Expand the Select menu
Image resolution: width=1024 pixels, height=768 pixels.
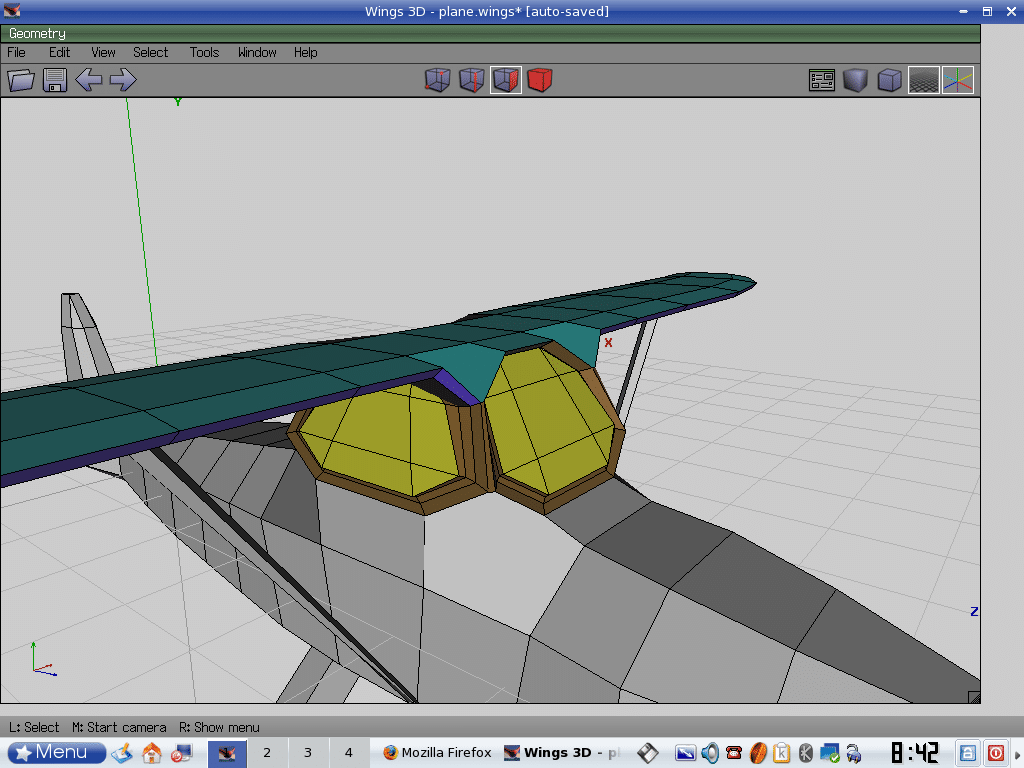(150, 52)
